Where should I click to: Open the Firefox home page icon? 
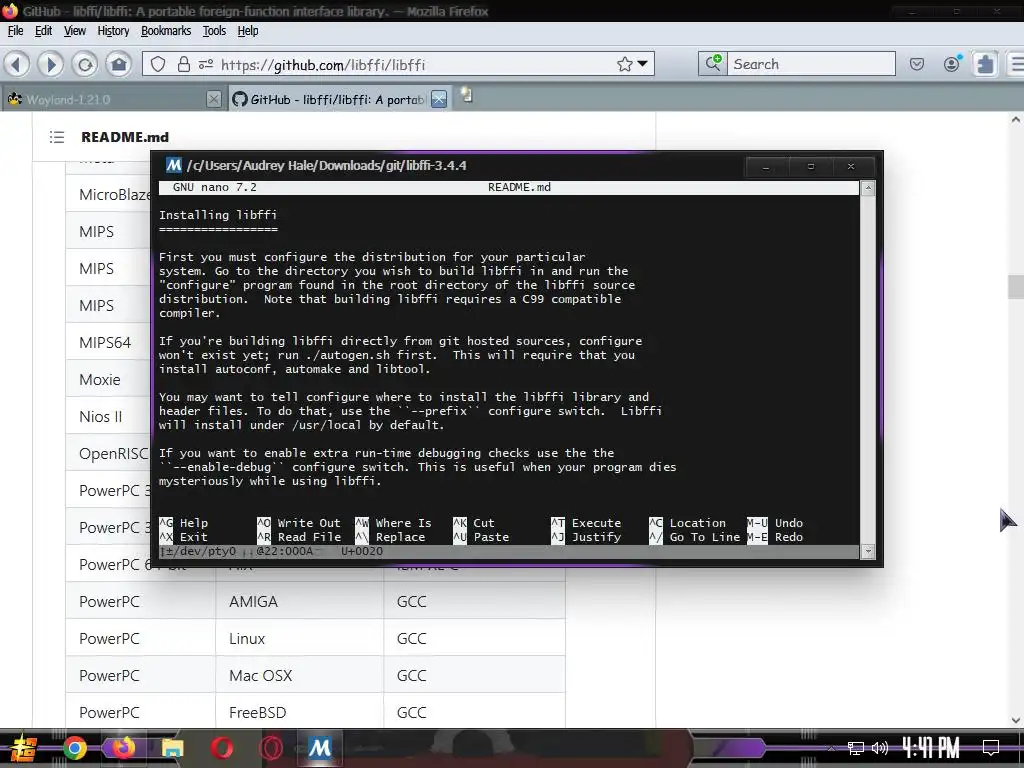tap(119, 64)
